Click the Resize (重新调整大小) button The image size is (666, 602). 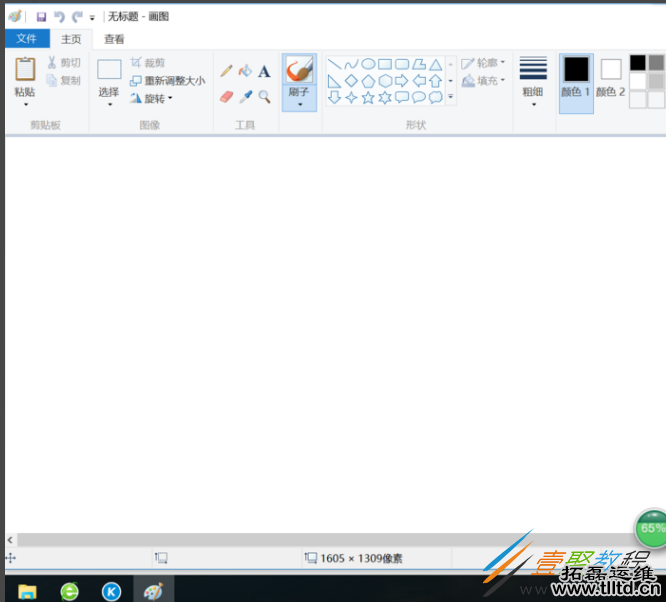pyautogui.click(x=167, y=81)
